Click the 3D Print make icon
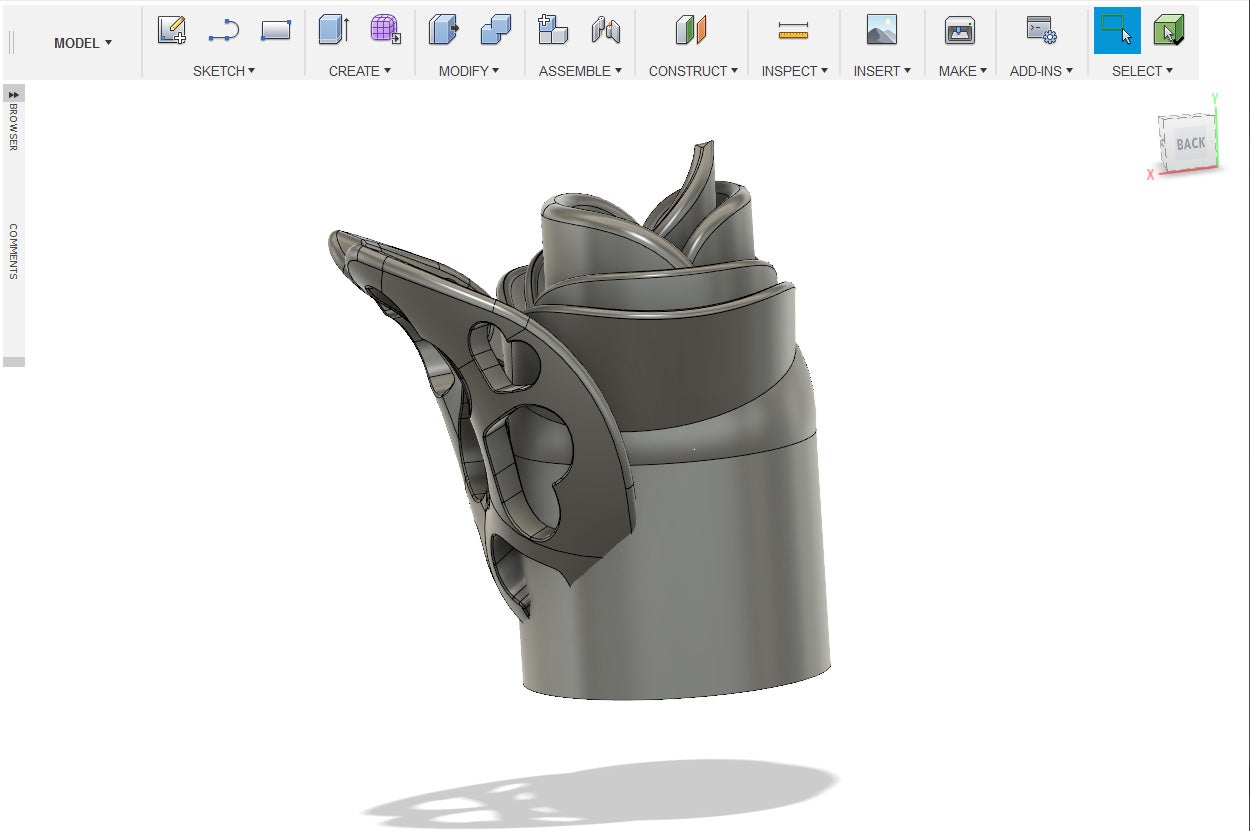This screenshot has width=1250, height=831. tap(960, 31)
